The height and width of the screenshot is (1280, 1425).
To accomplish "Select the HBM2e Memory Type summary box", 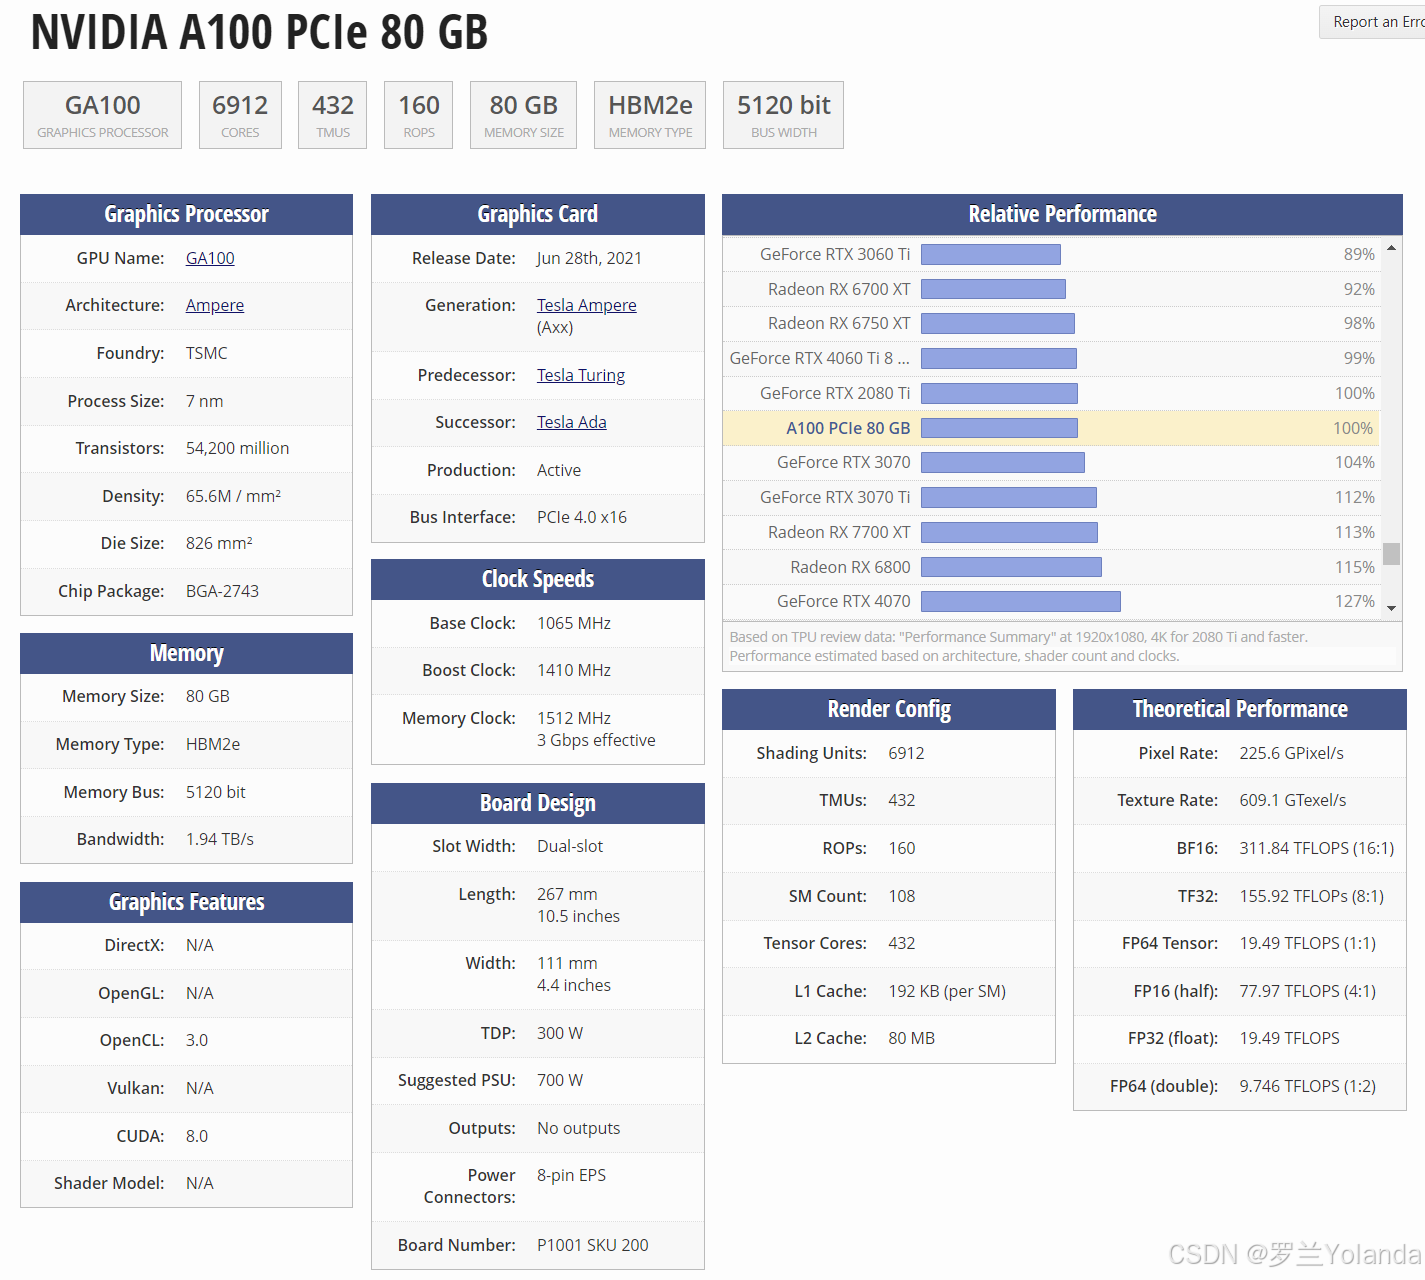I will [x=650, y=115].
